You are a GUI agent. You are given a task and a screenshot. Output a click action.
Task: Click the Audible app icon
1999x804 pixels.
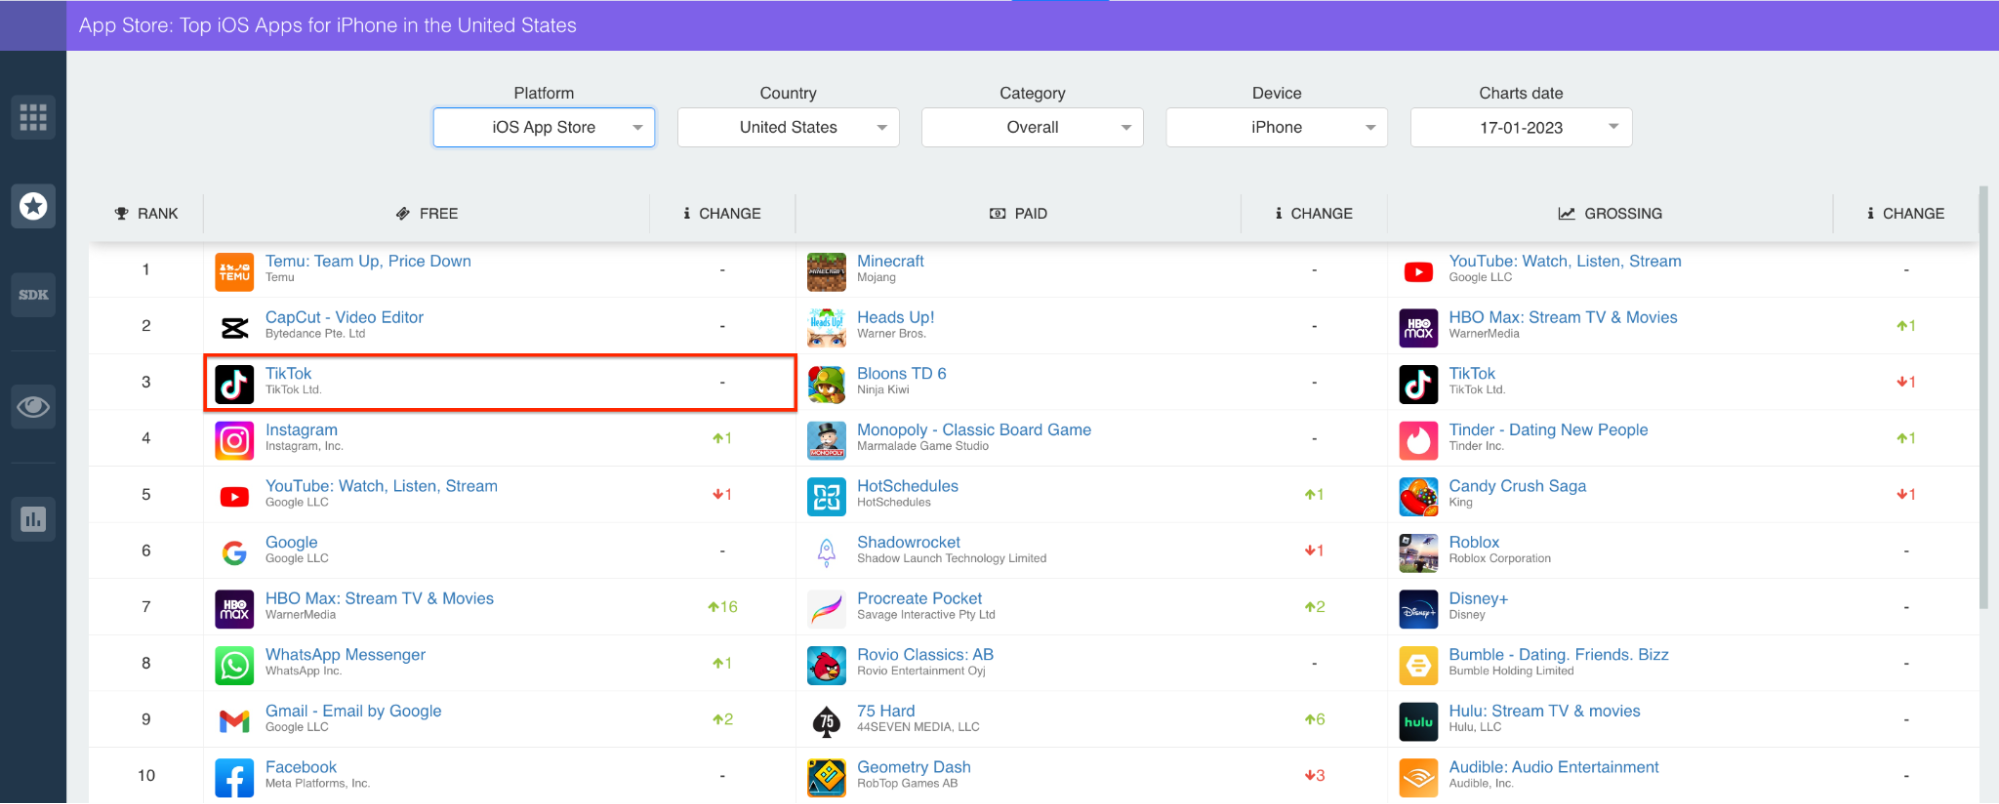[1418, 777]
